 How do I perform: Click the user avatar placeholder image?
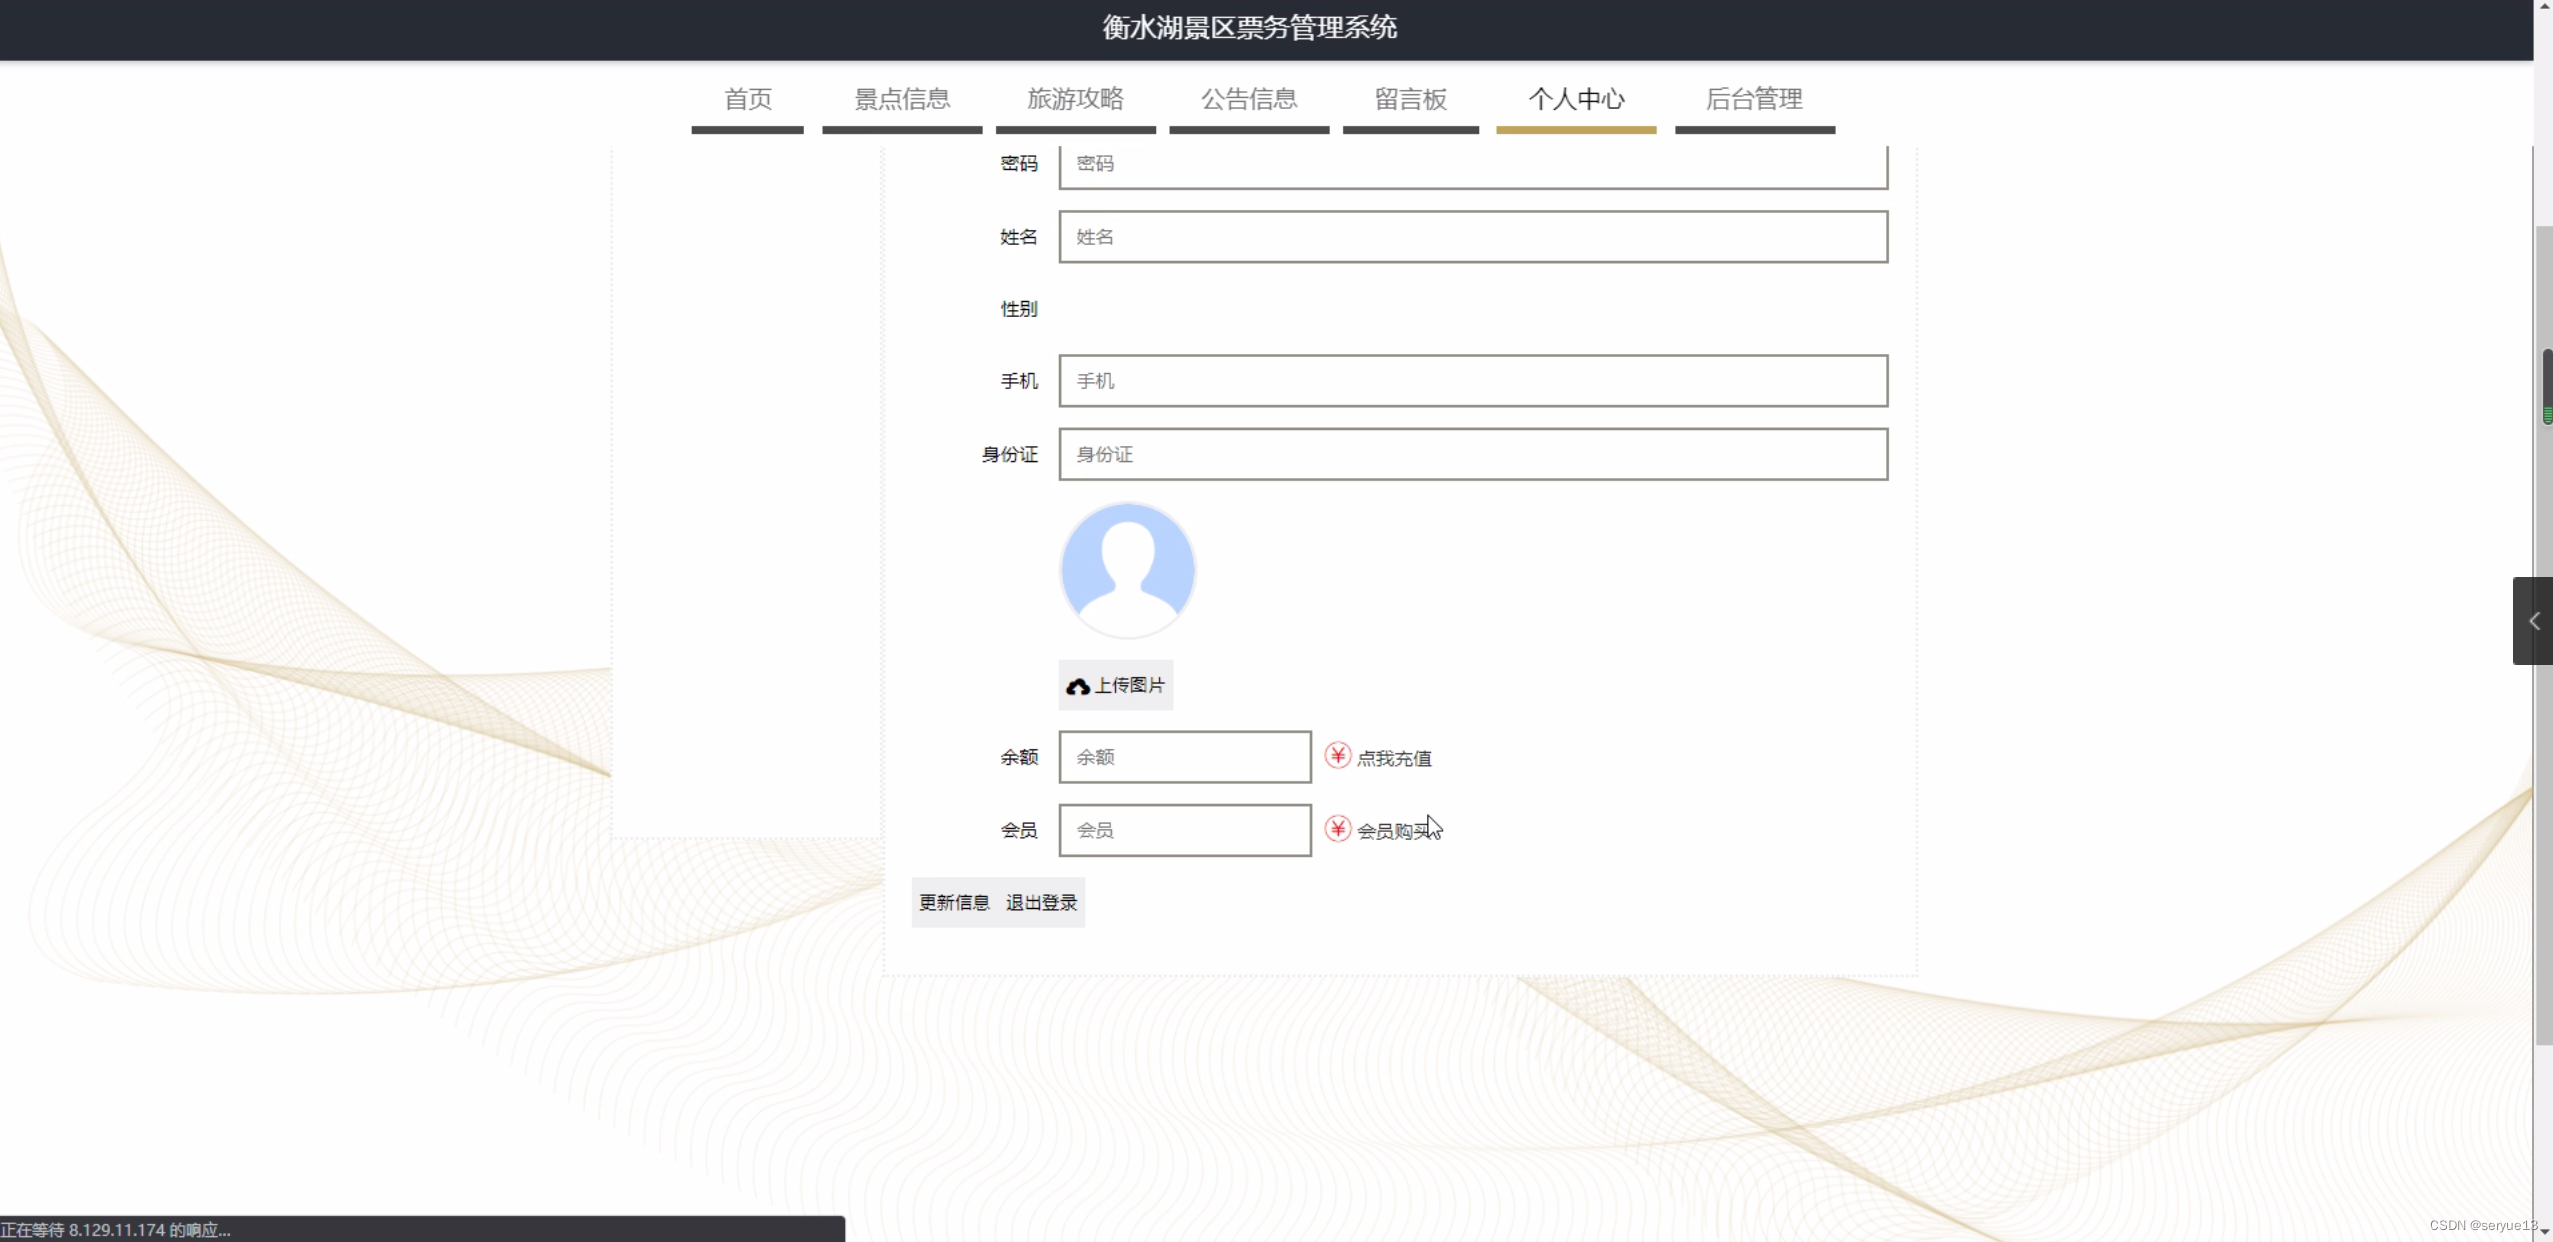tap(1127, 570)
